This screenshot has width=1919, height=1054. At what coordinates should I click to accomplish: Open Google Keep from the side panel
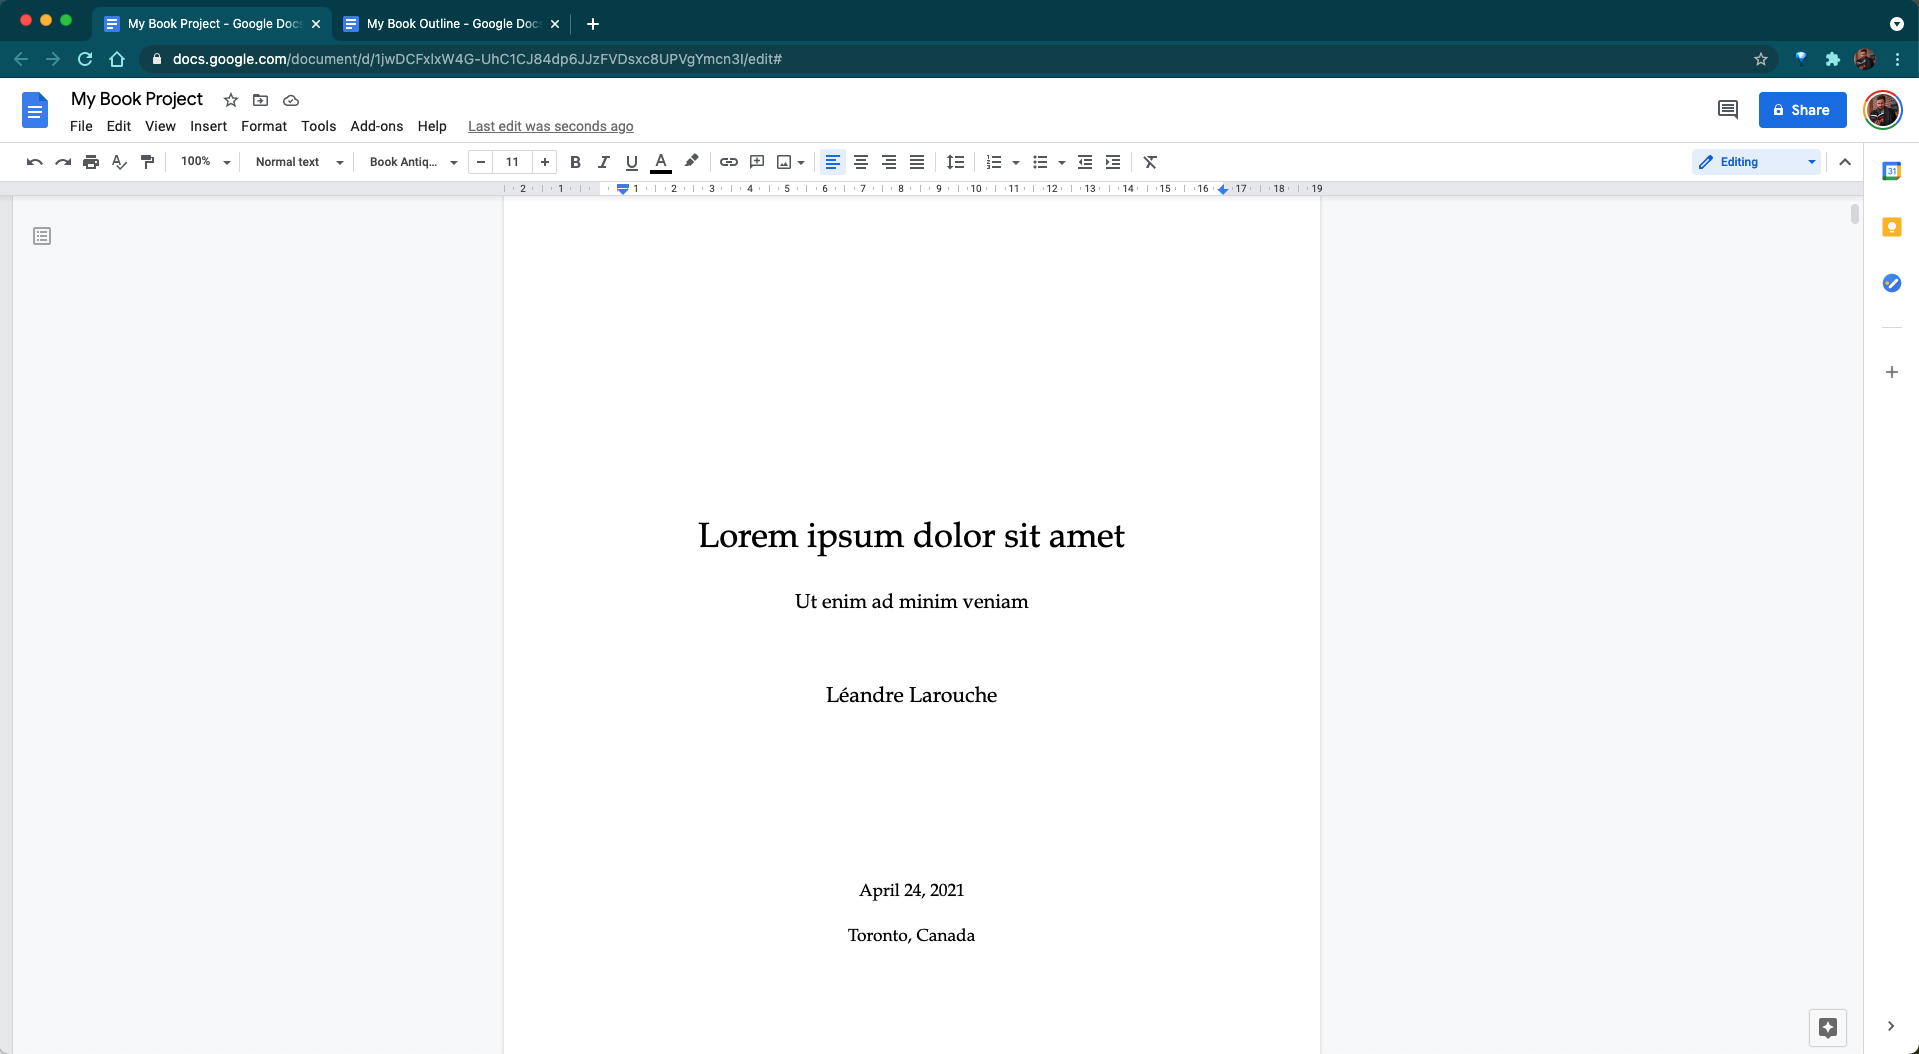(1891, 227)
